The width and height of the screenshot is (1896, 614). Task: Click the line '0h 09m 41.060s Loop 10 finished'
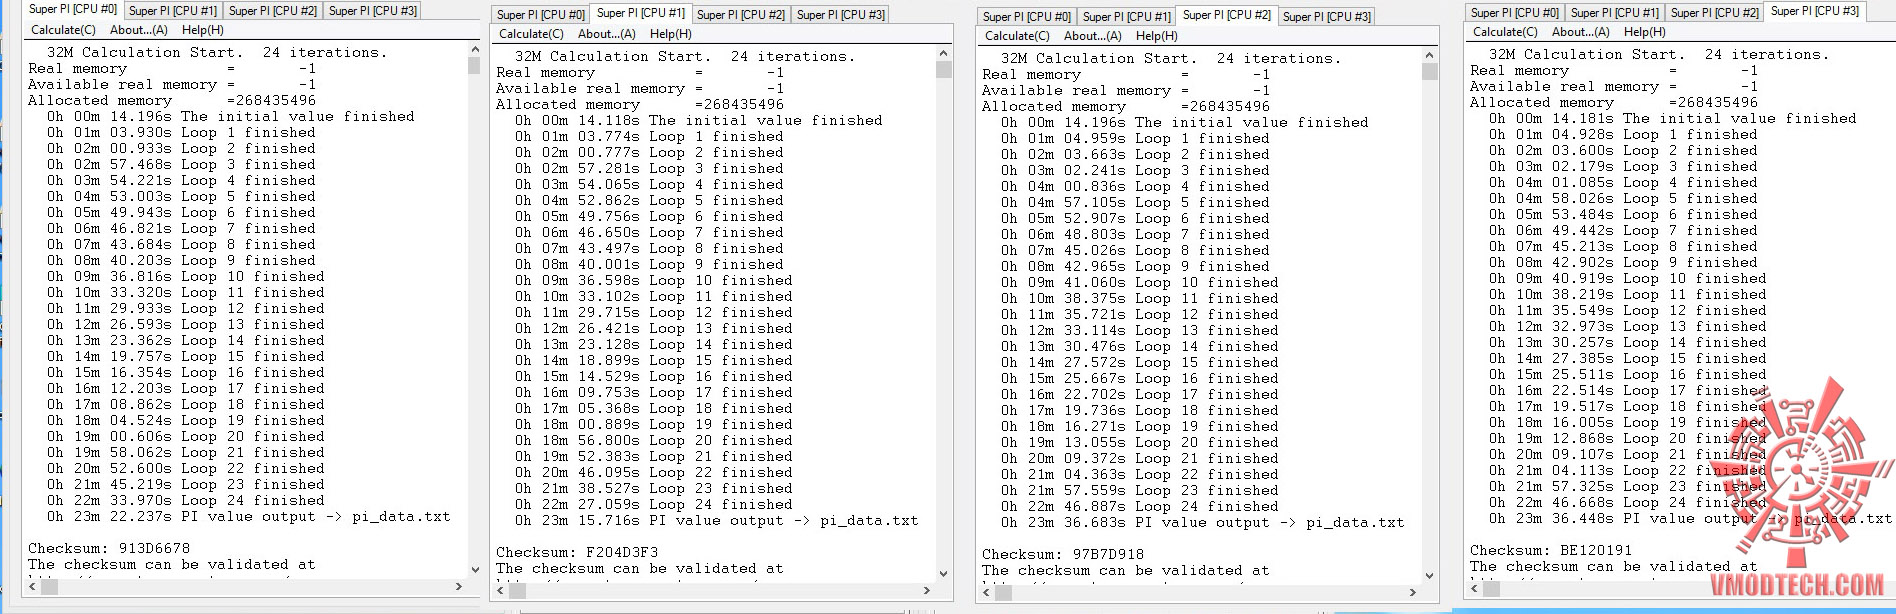(1139, 283)
